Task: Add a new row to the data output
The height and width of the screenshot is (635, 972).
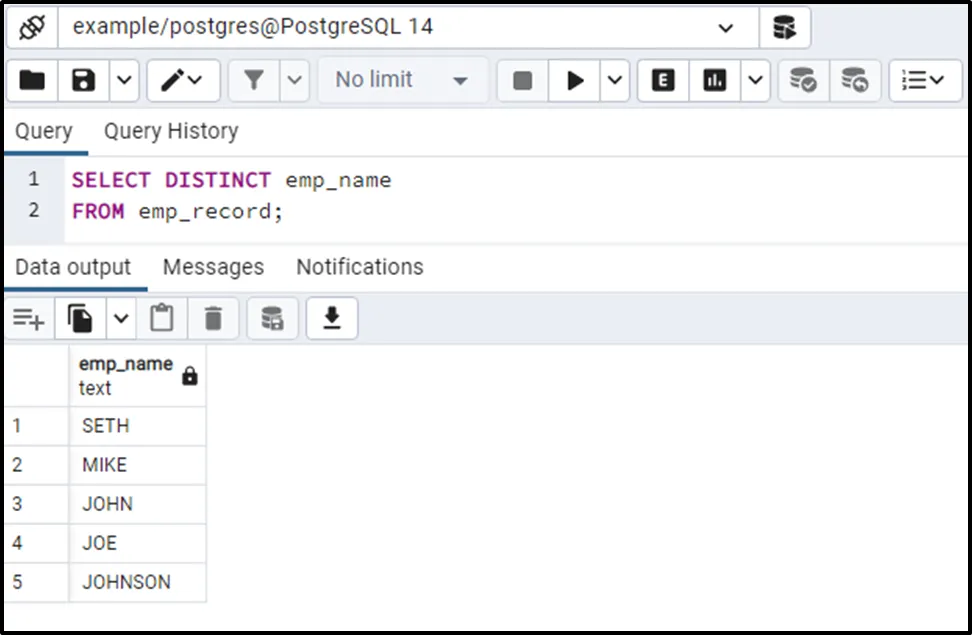Action: [x=28, y=318]
